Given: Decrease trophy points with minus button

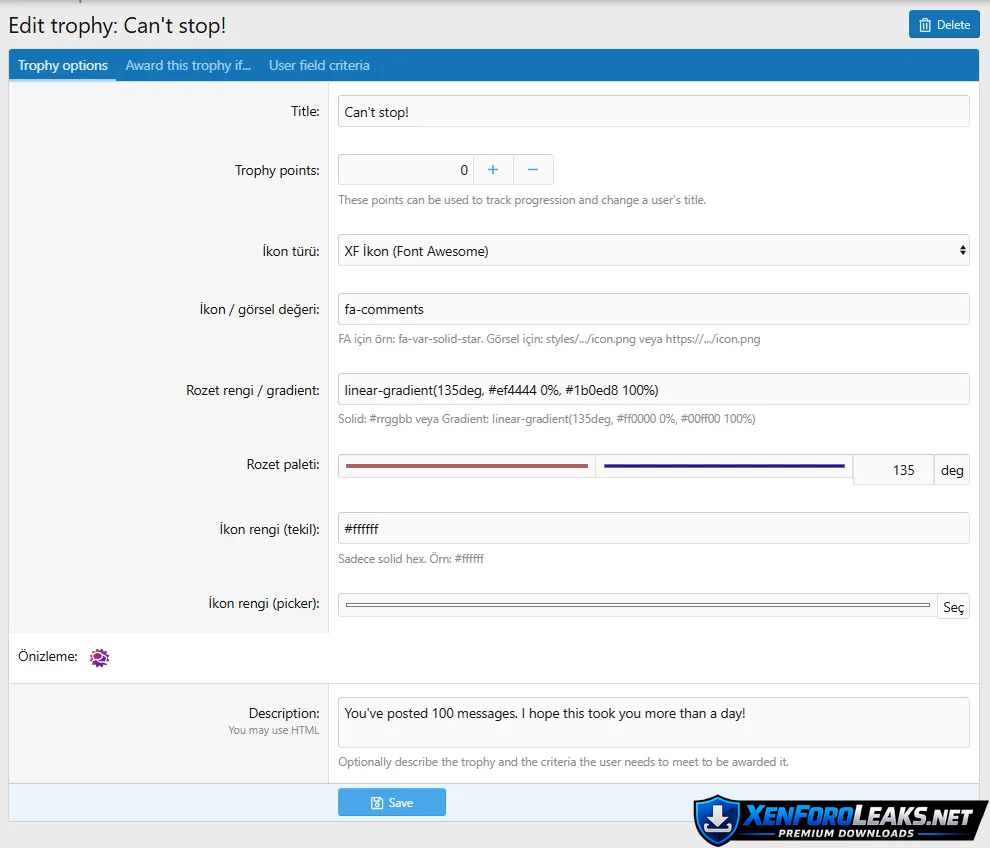Looking at the screenshot, I should pyautogui.click(x=533, y=170).
